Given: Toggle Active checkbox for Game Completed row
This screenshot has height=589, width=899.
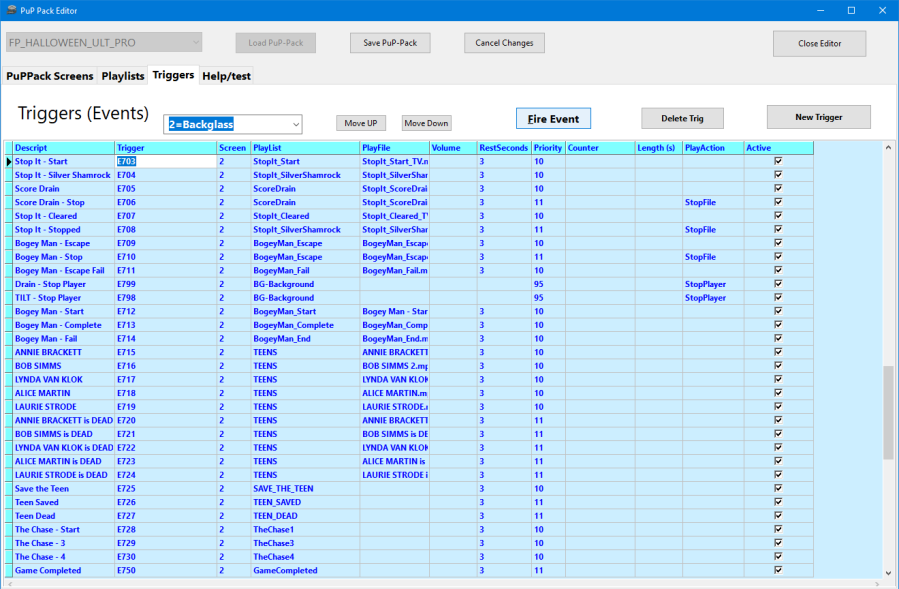Looking at the screenshot, I should (x=778, y=570).
